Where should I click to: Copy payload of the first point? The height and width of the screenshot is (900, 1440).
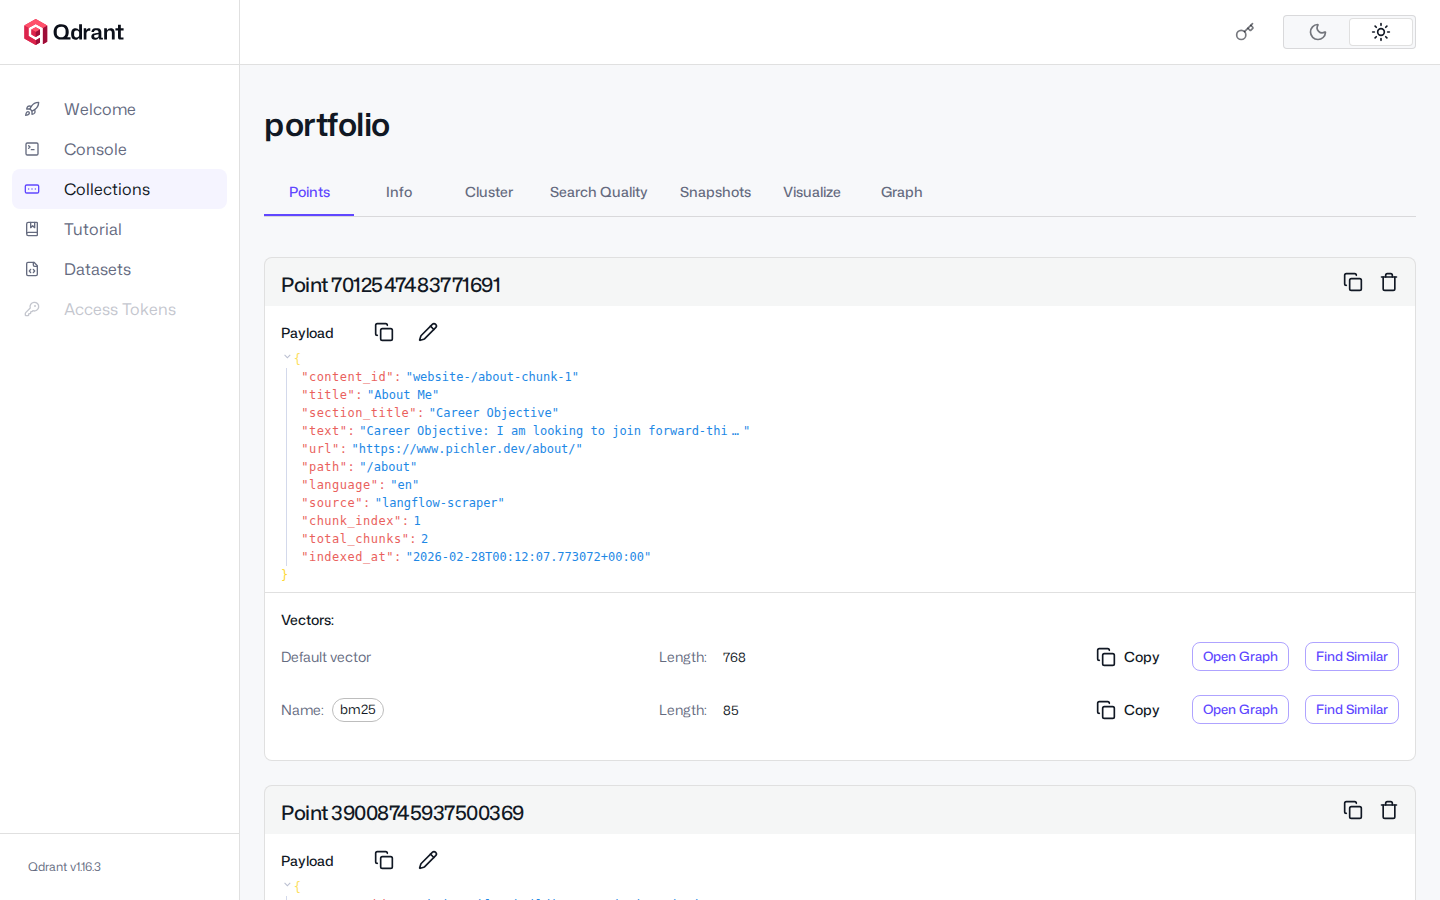[384, 332]
